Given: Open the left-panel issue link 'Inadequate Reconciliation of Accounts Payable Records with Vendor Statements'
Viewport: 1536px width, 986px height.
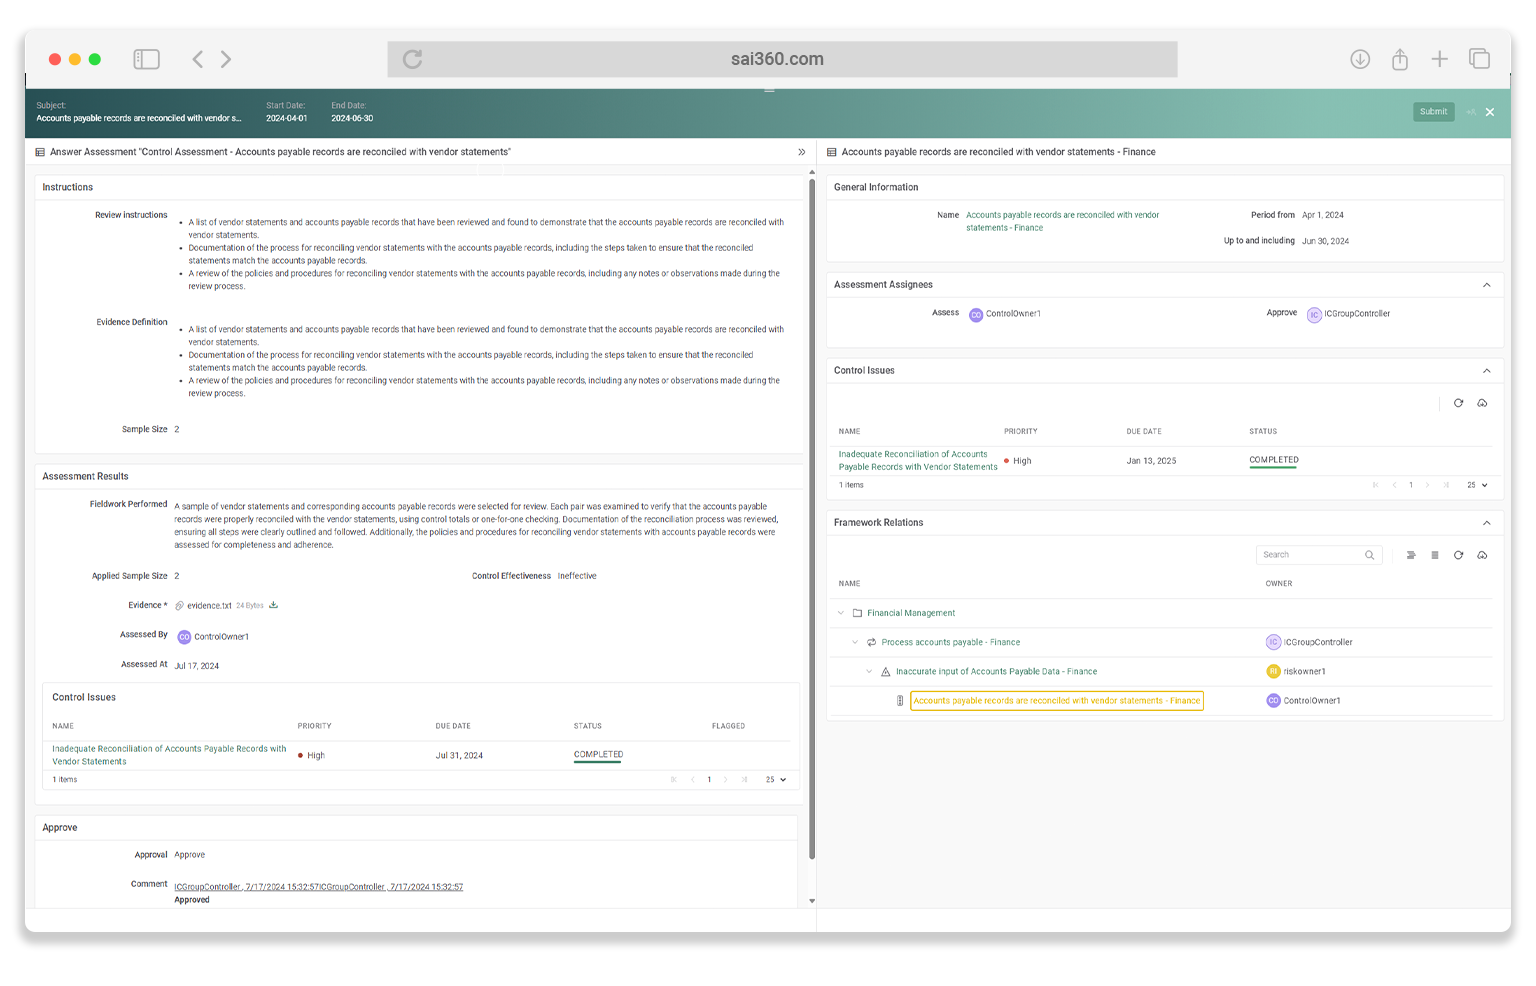Looking at the screenshot, I should [169, 755].
